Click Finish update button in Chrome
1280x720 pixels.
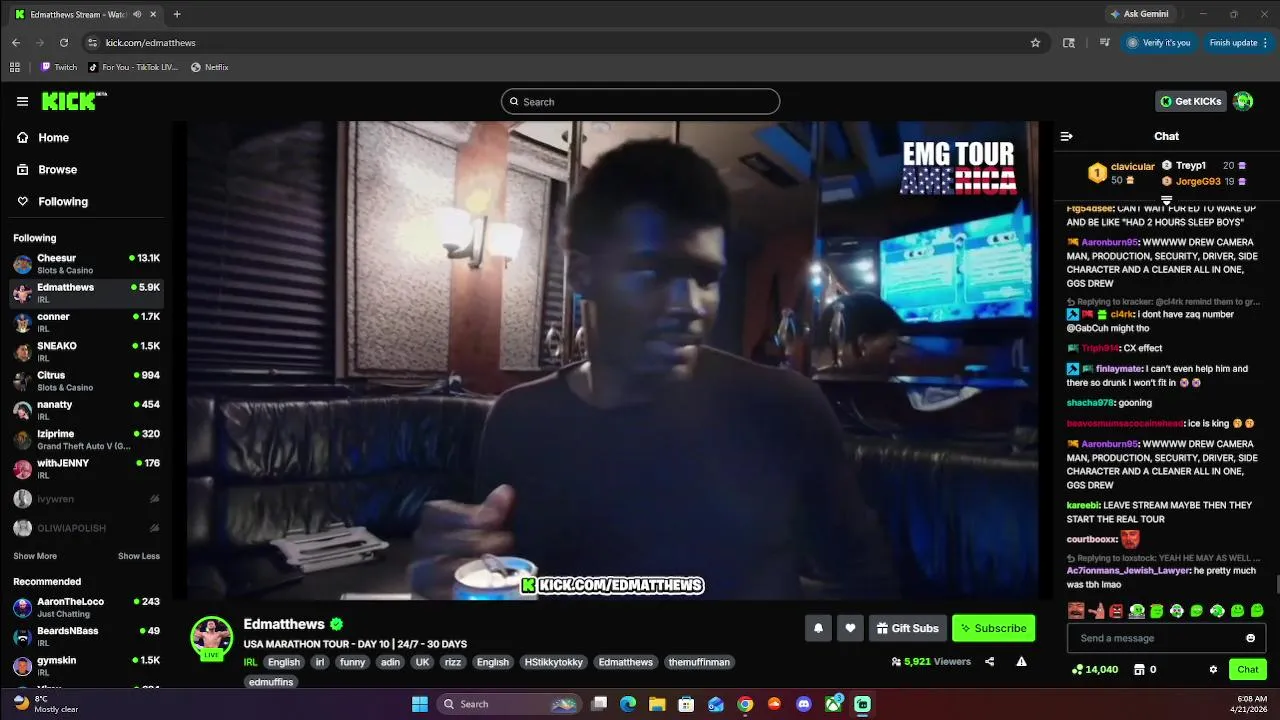tap(1238, 43)
